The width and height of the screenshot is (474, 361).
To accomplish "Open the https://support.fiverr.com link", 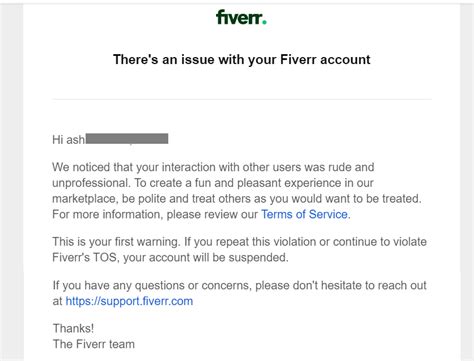I will click(x=129, y=301).
